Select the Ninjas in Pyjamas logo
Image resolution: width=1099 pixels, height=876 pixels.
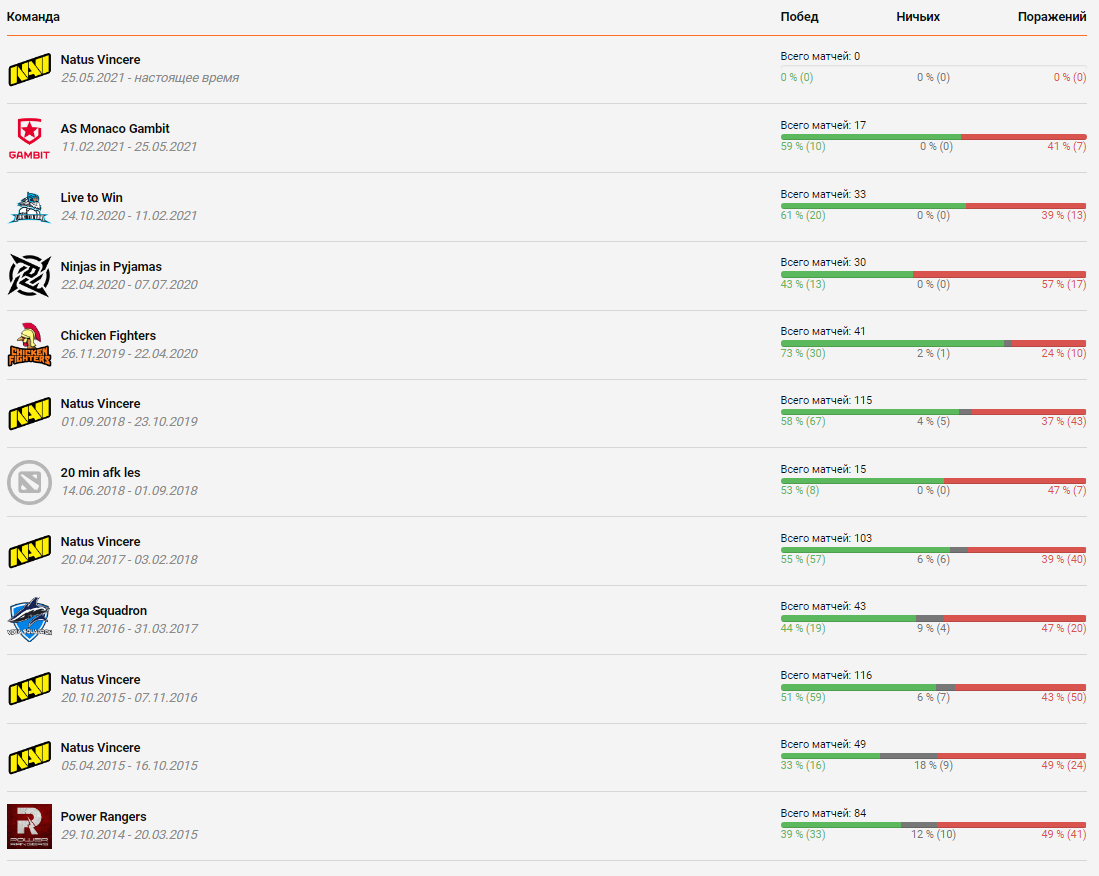click(x=29, y=275)
